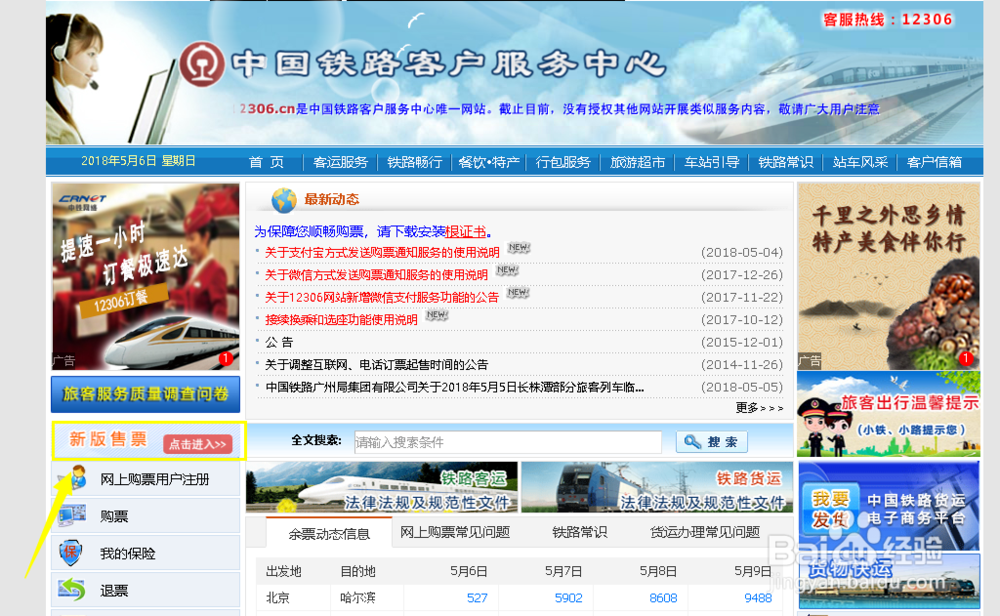Click the 北京 departure cell
The width and height of the screenshot is (1000, 616).
pyautogui.click(x=277, y=598)
